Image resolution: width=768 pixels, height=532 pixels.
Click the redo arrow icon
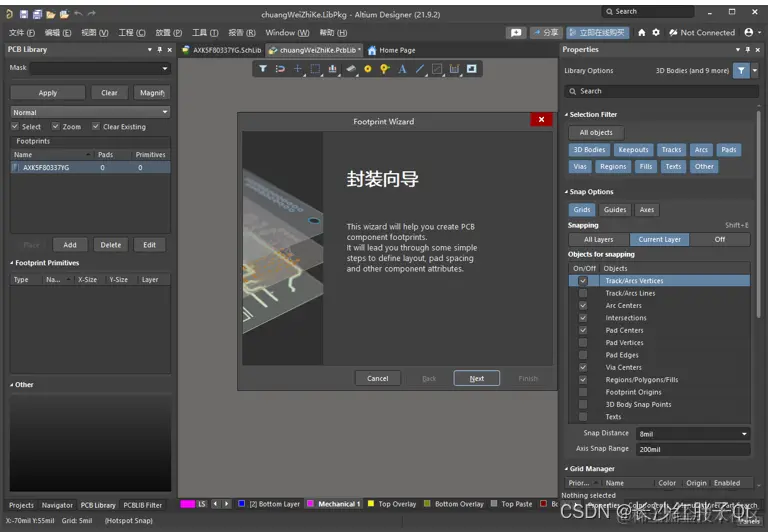click(x=92, y=14)
